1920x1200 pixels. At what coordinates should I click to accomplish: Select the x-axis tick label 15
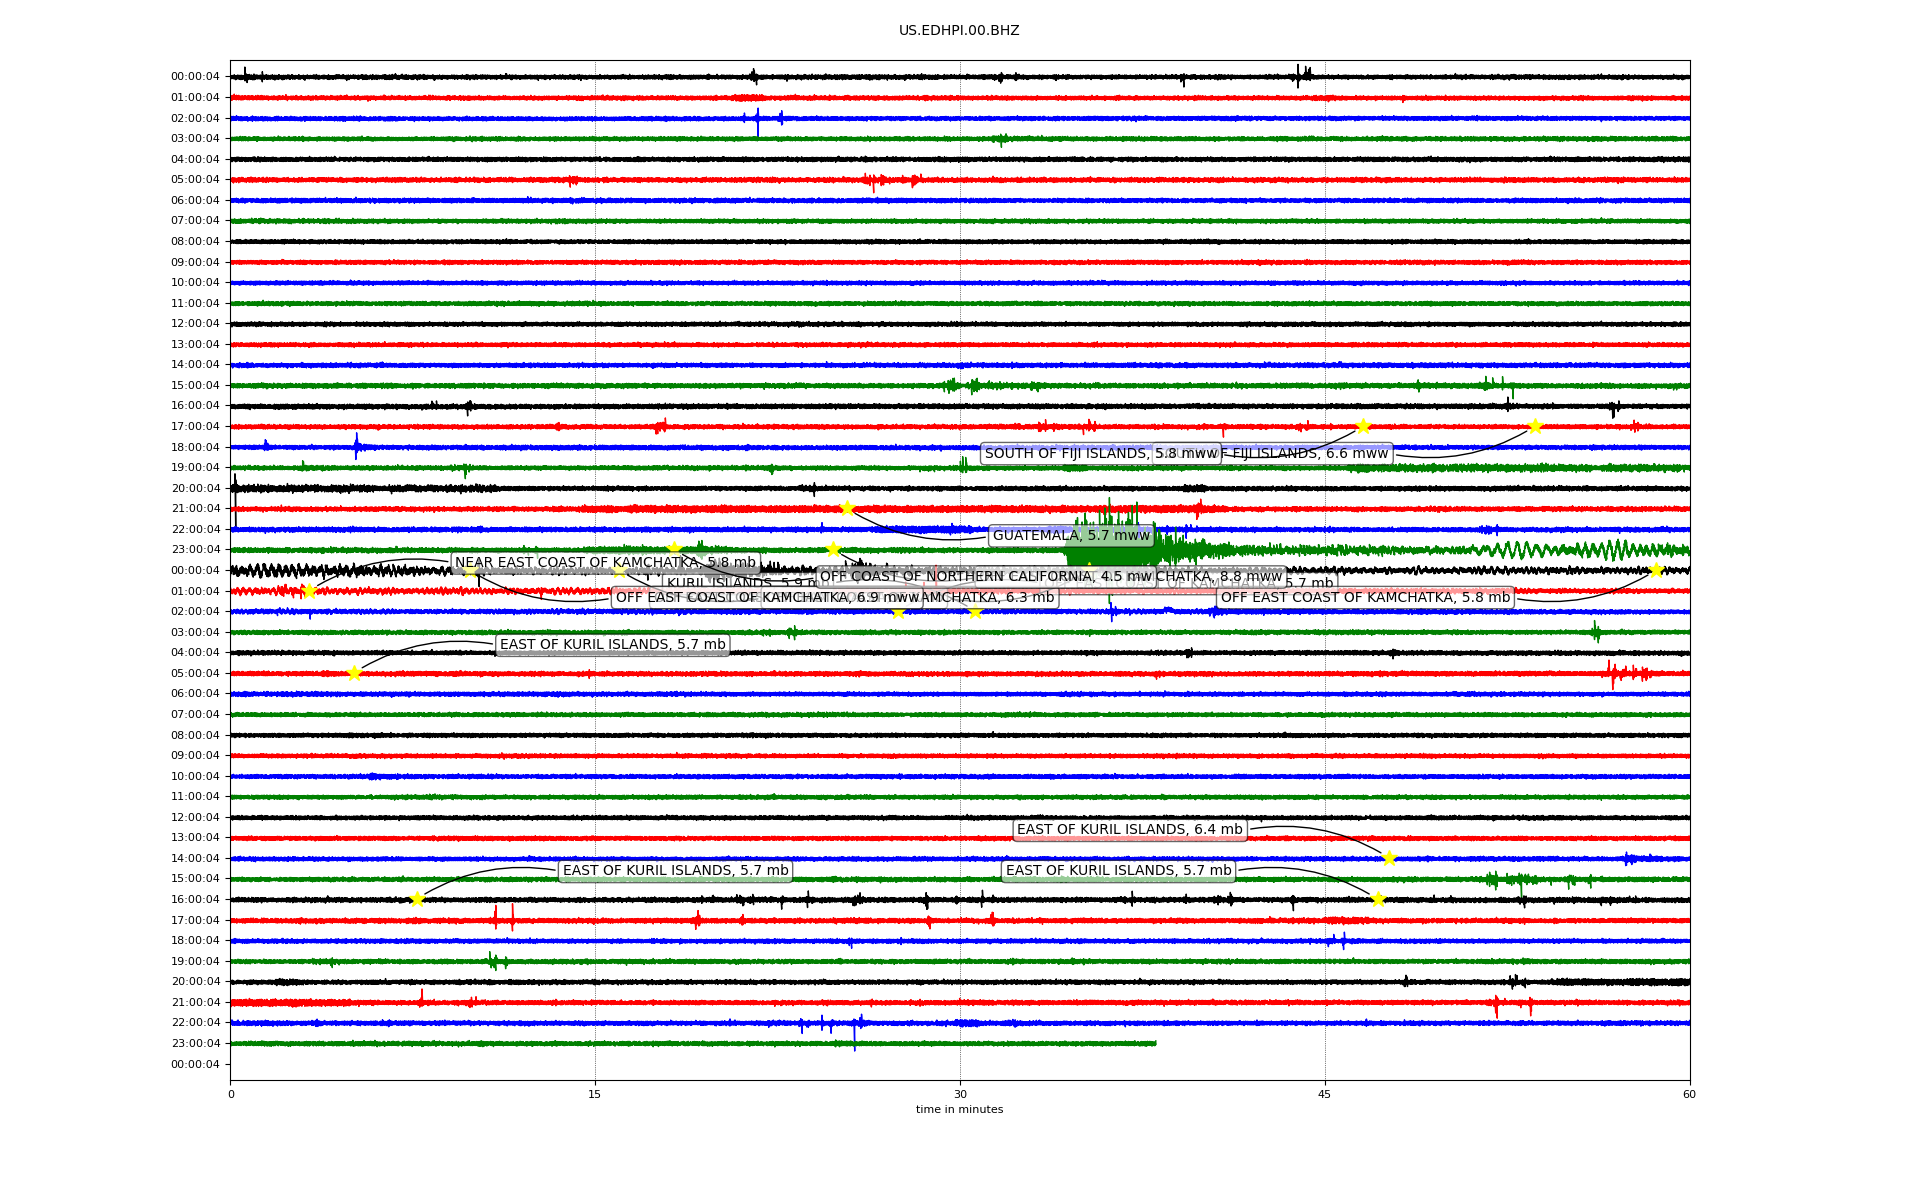coord(595,1094)
